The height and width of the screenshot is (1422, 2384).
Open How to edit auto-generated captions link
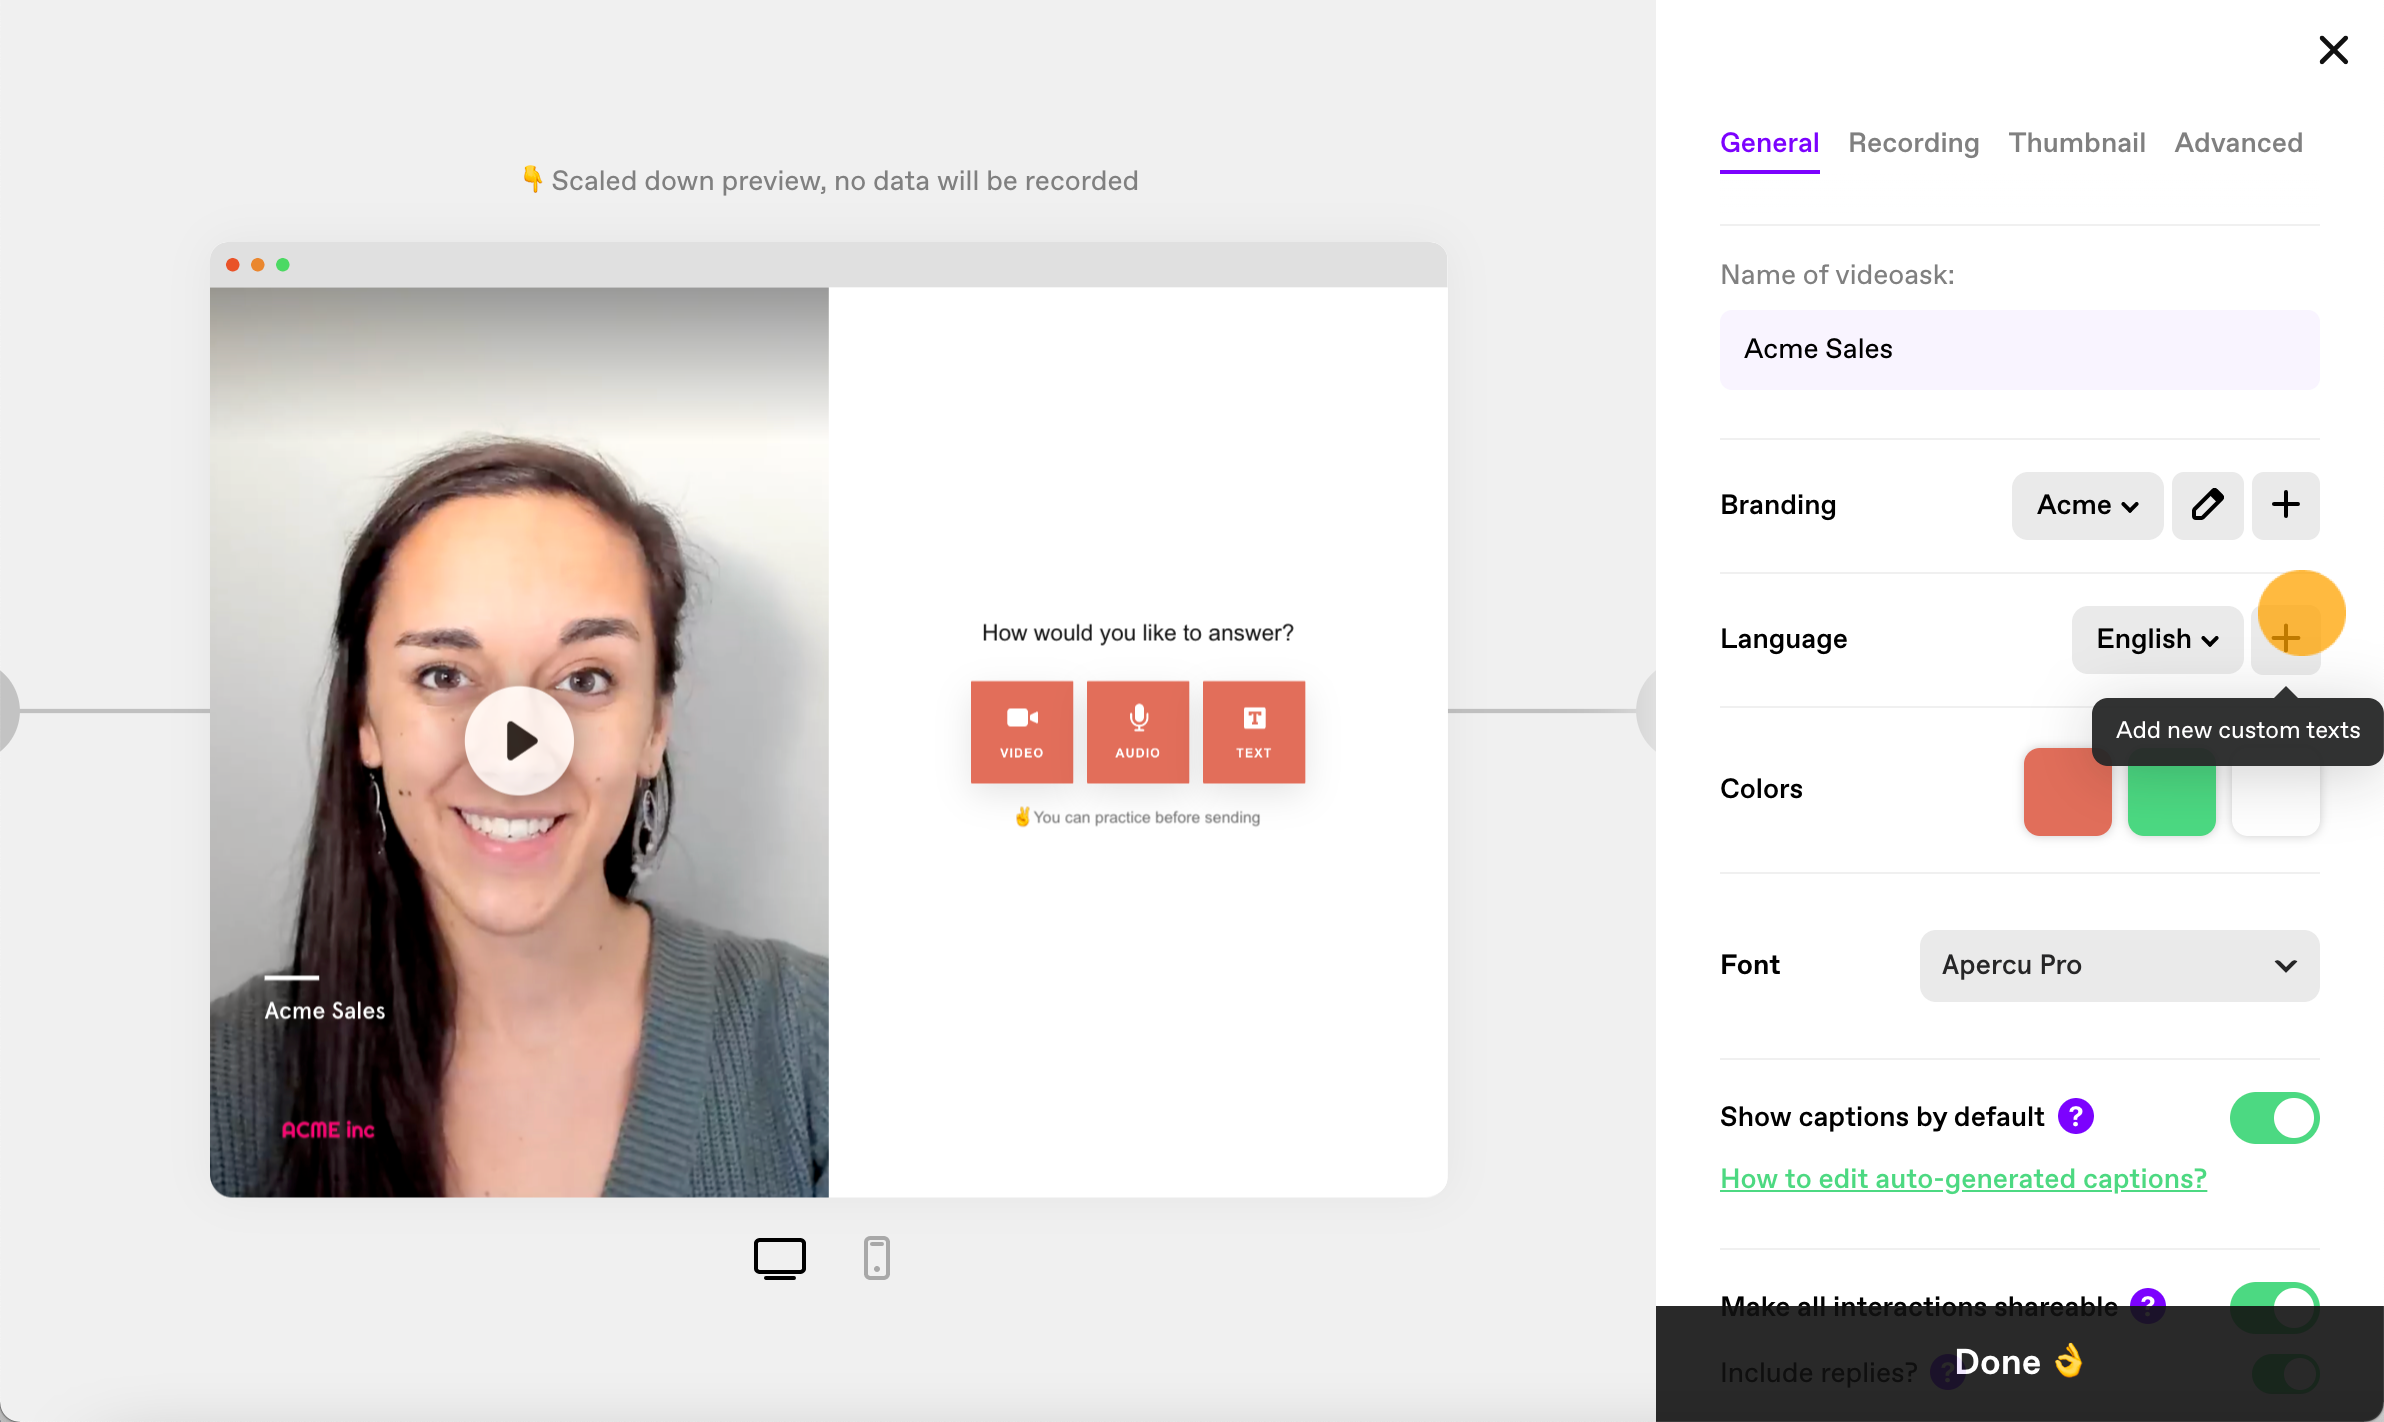pos(1963,1179)
